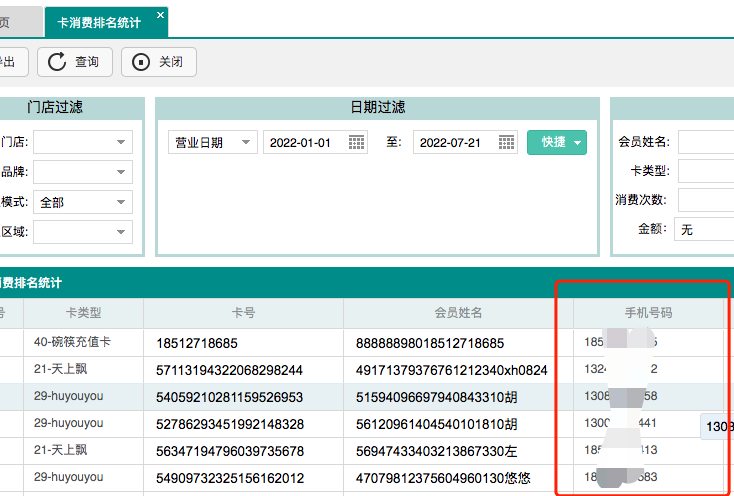
Task: Expand the 品牌 dropdown
Action: tap(122, 172)
